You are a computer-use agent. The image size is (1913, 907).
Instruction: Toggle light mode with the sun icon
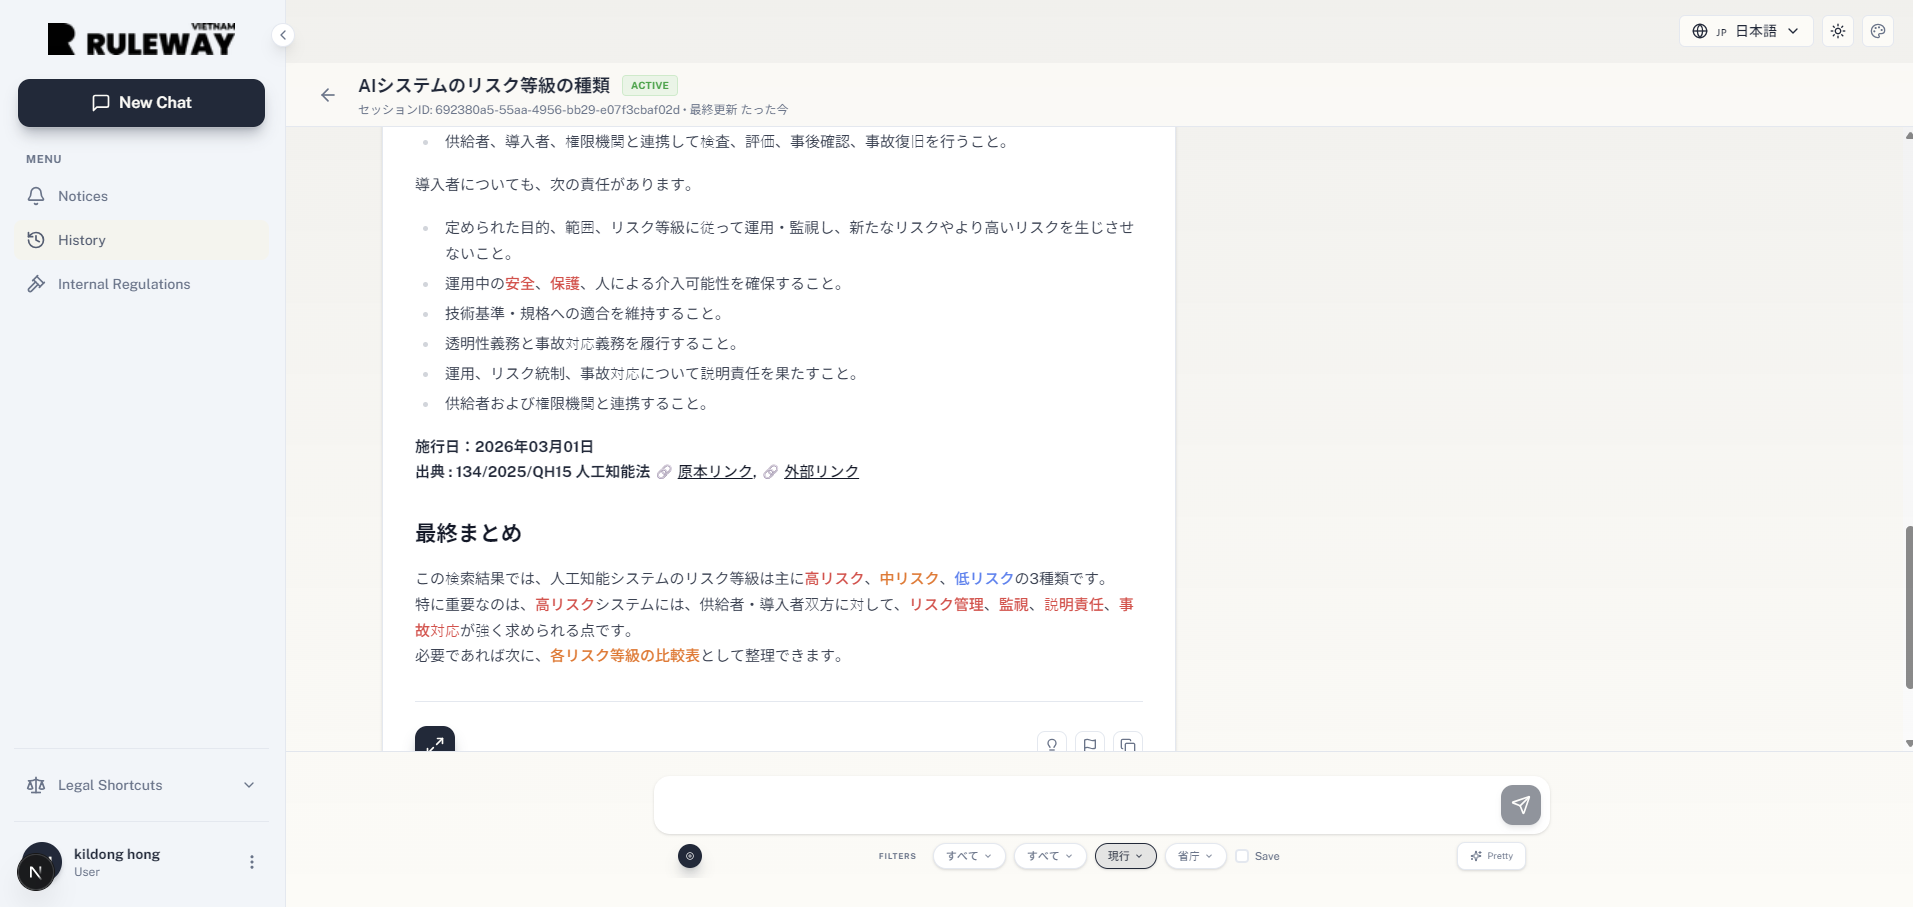1838,31
